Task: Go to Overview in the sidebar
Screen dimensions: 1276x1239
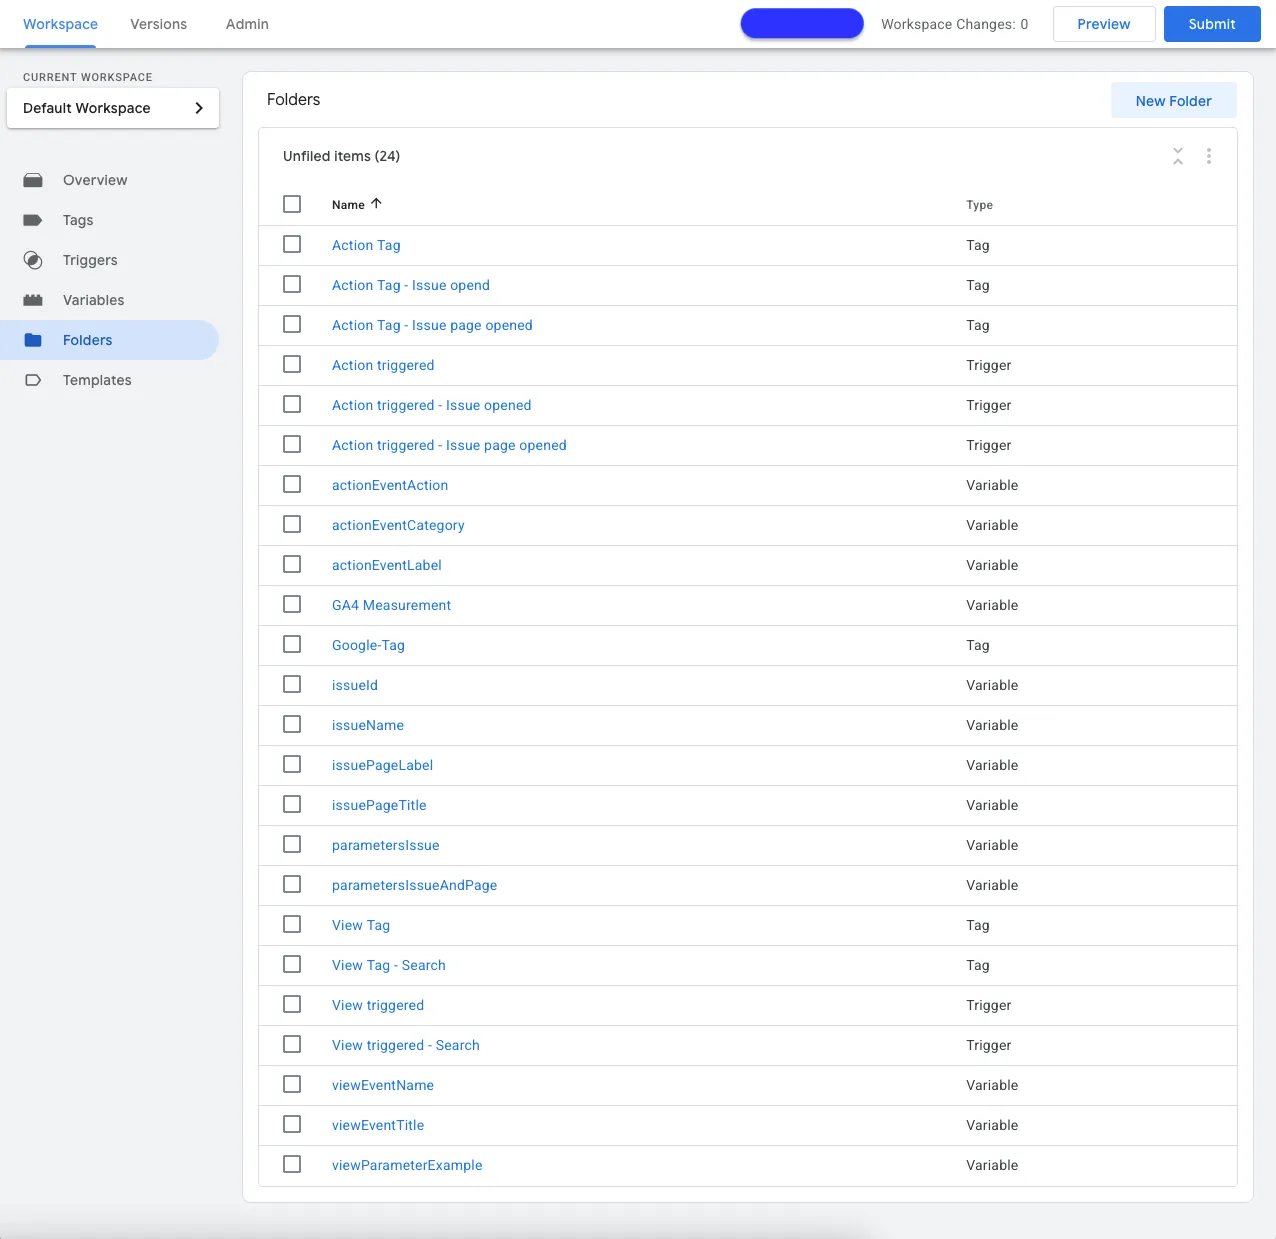Action: click(x=95, y=180)
